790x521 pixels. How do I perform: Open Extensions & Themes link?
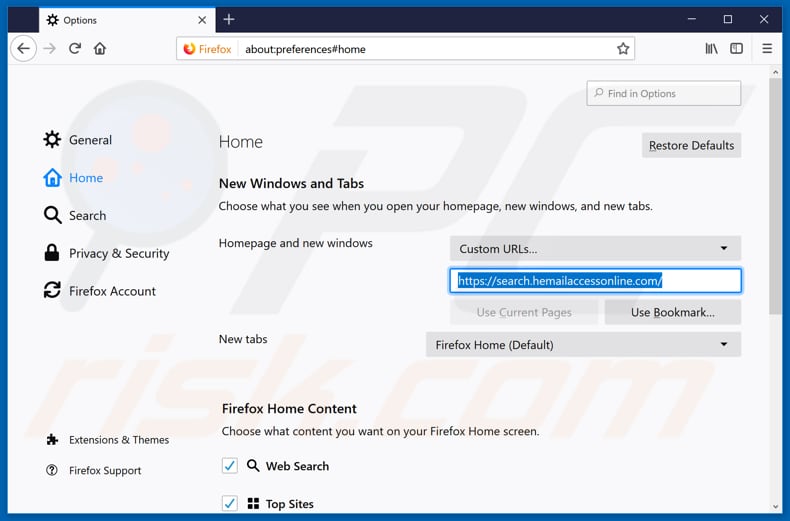[107, 440]
